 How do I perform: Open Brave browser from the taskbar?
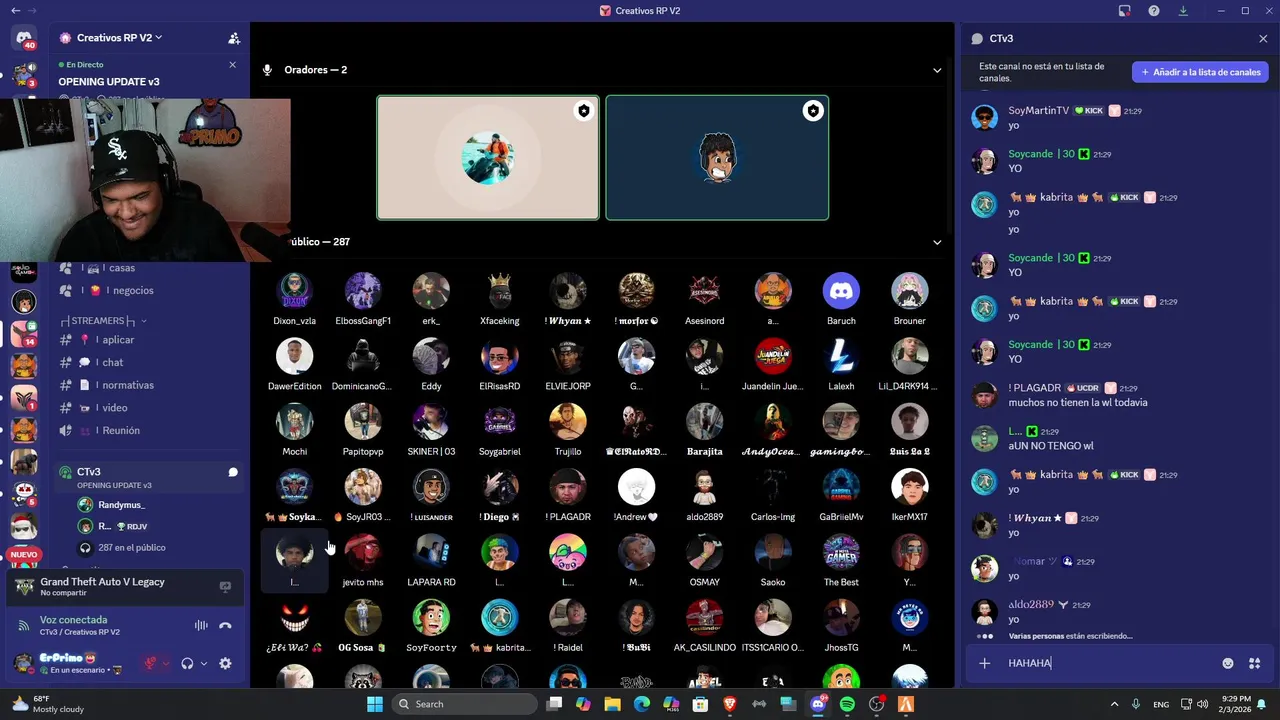point(730,704)
